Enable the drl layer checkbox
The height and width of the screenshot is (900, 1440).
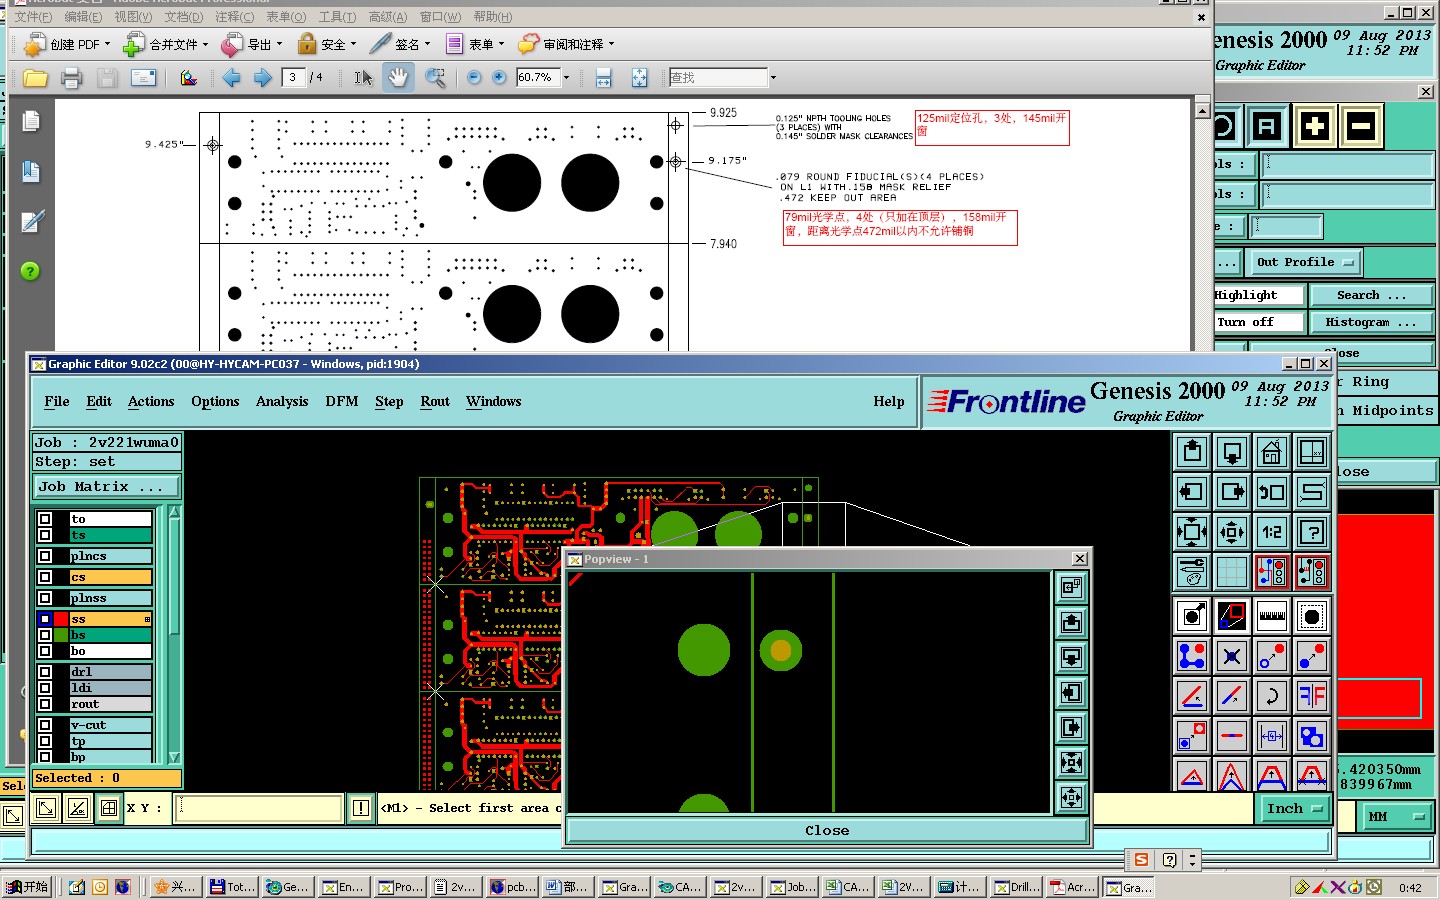(x=45, y=672)
